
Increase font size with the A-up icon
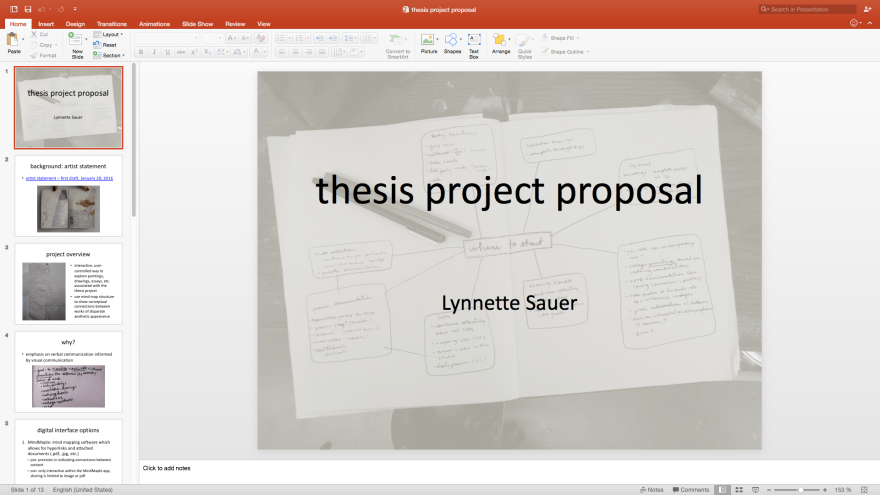231,38
